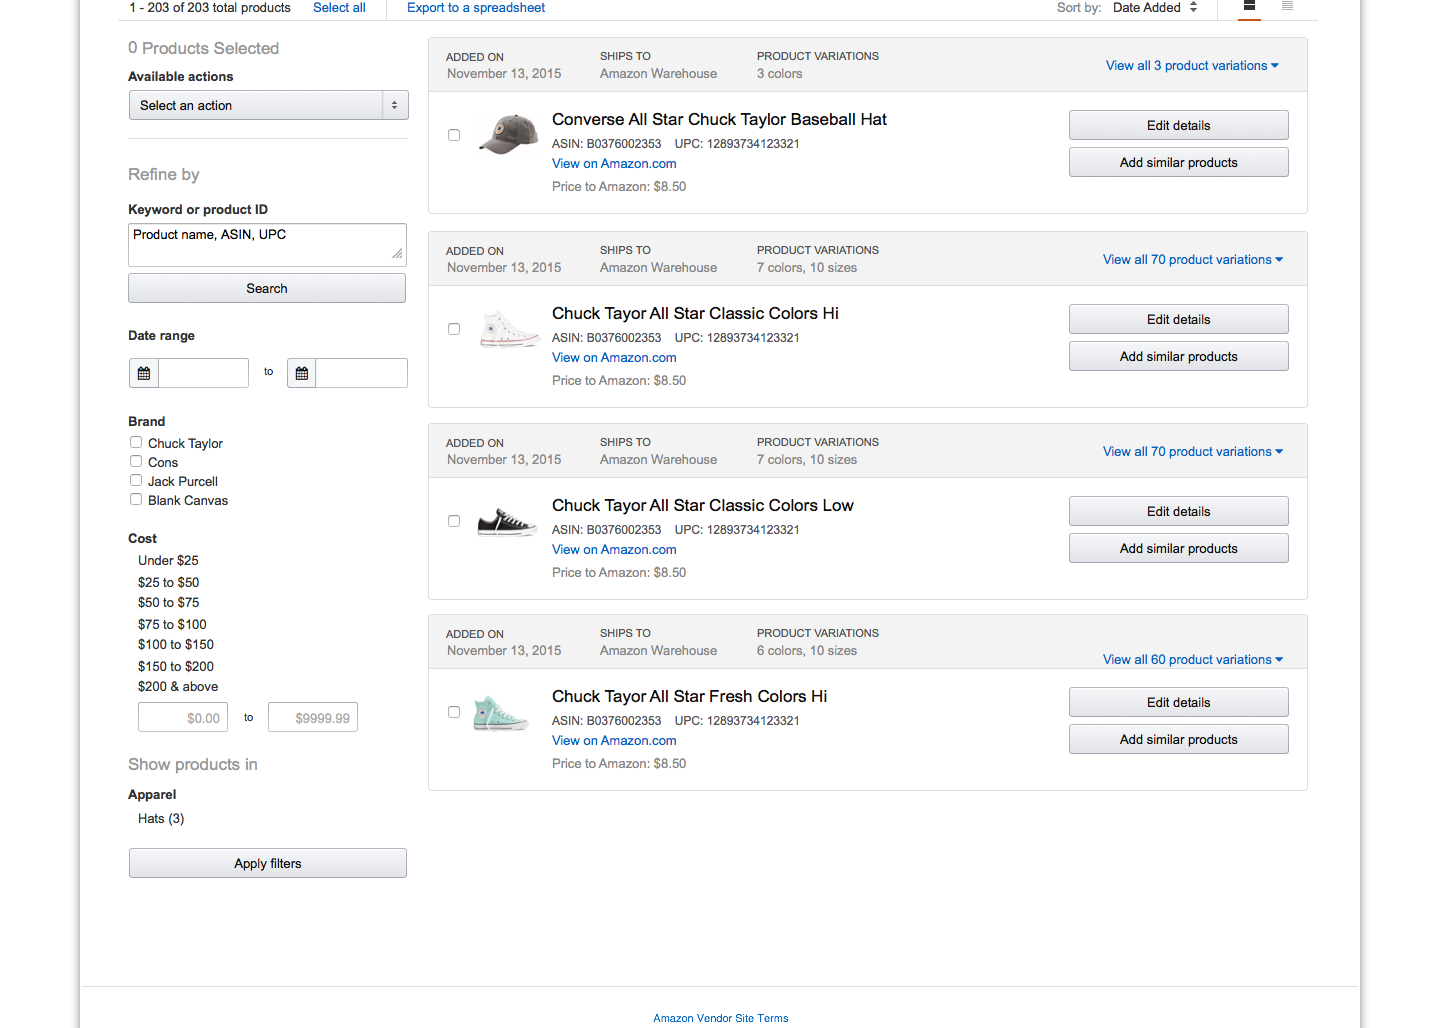Image resolution: width=1440 pixels, height=1028 pixels.
Task: Edit details of Classic Colors Hi
Action: [x=1179, y=319]
